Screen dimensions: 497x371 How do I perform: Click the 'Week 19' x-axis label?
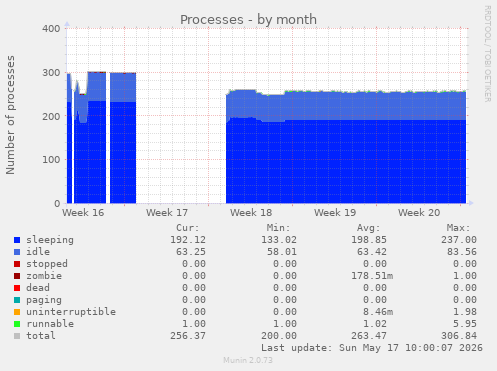click(335, 213)
